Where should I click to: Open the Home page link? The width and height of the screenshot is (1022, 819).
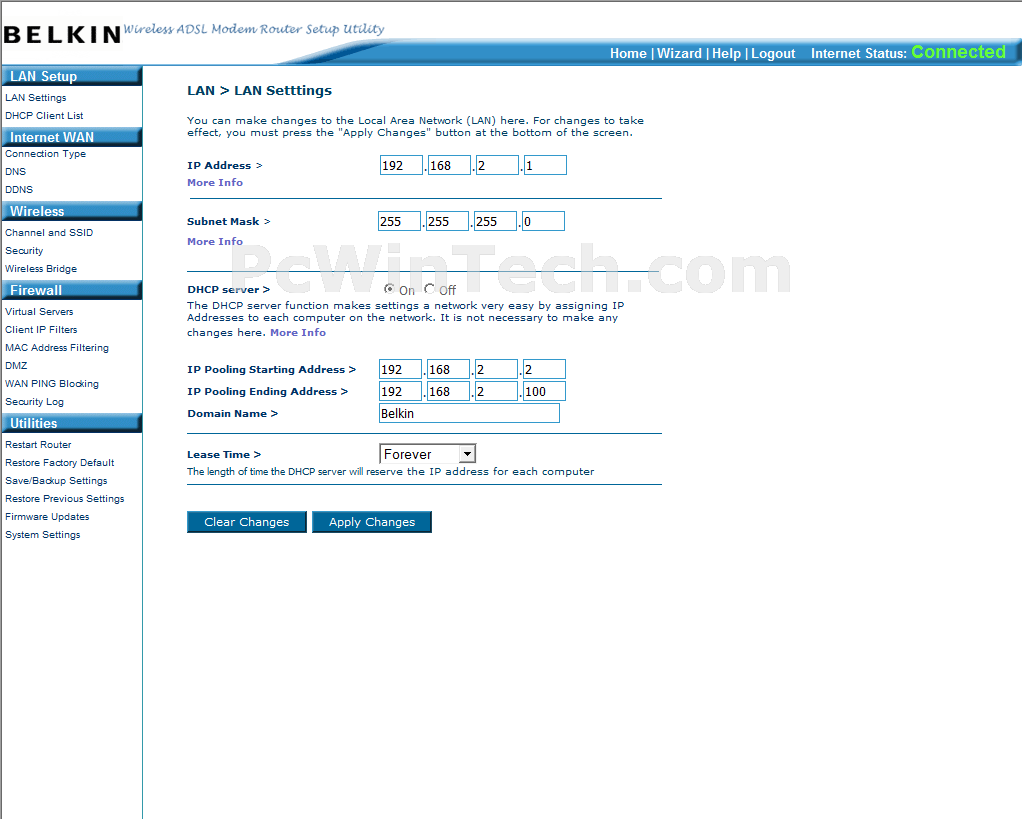[x=628, y=53]
